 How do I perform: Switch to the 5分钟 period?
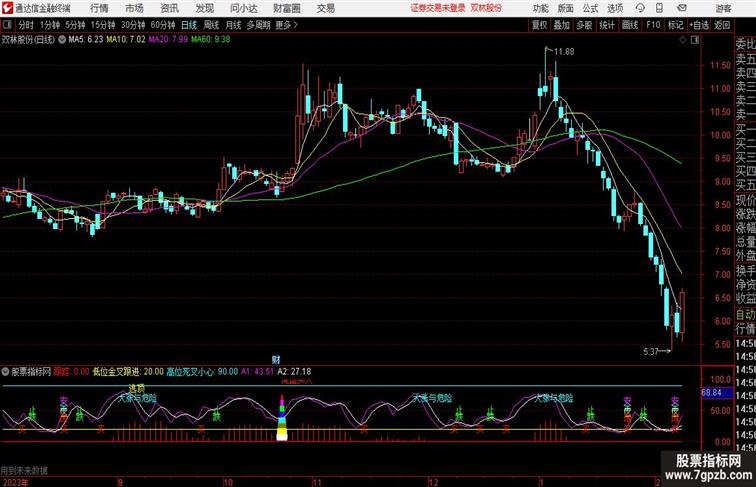tap(75, 25)
